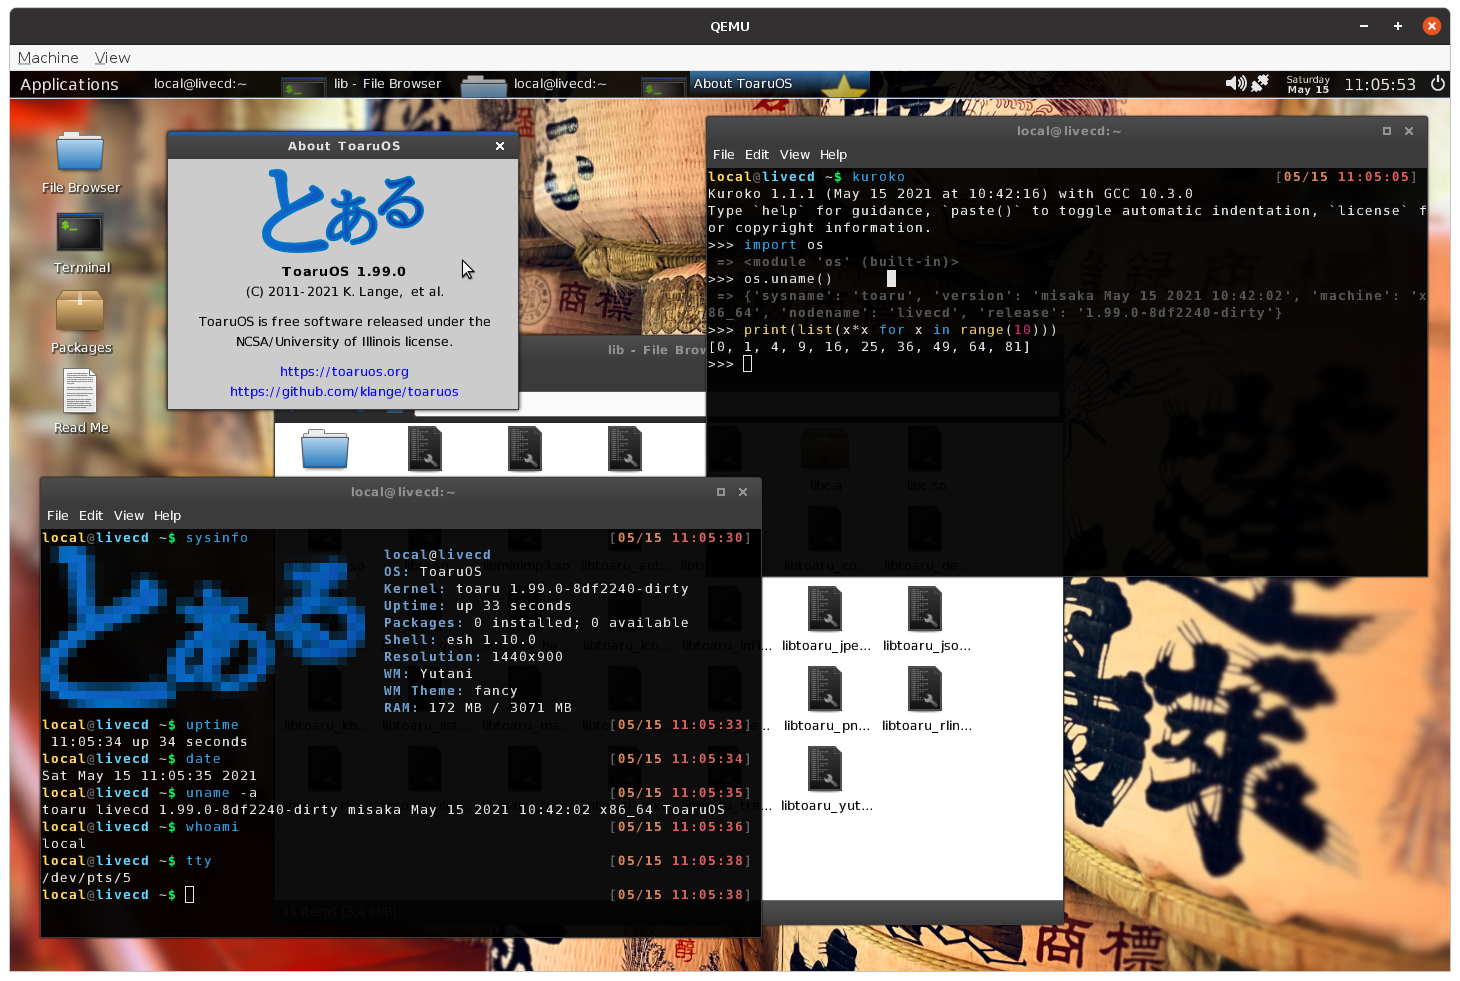The height and width of the screenshot is (981, 1460).
Task: Open File menu in the sysinfo terminal
Action: click(x=57, y=516)
